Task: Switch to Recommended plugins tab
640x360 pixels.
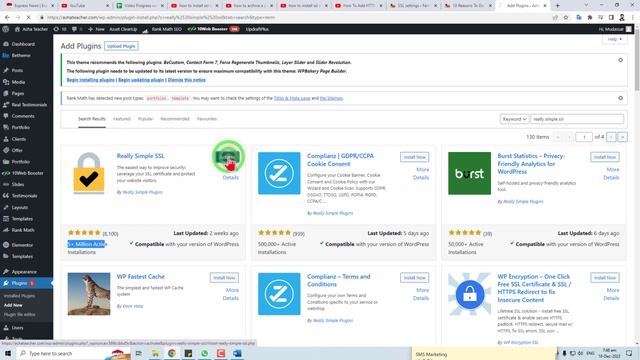Action: pyautogui.click(x=175, y=119)
